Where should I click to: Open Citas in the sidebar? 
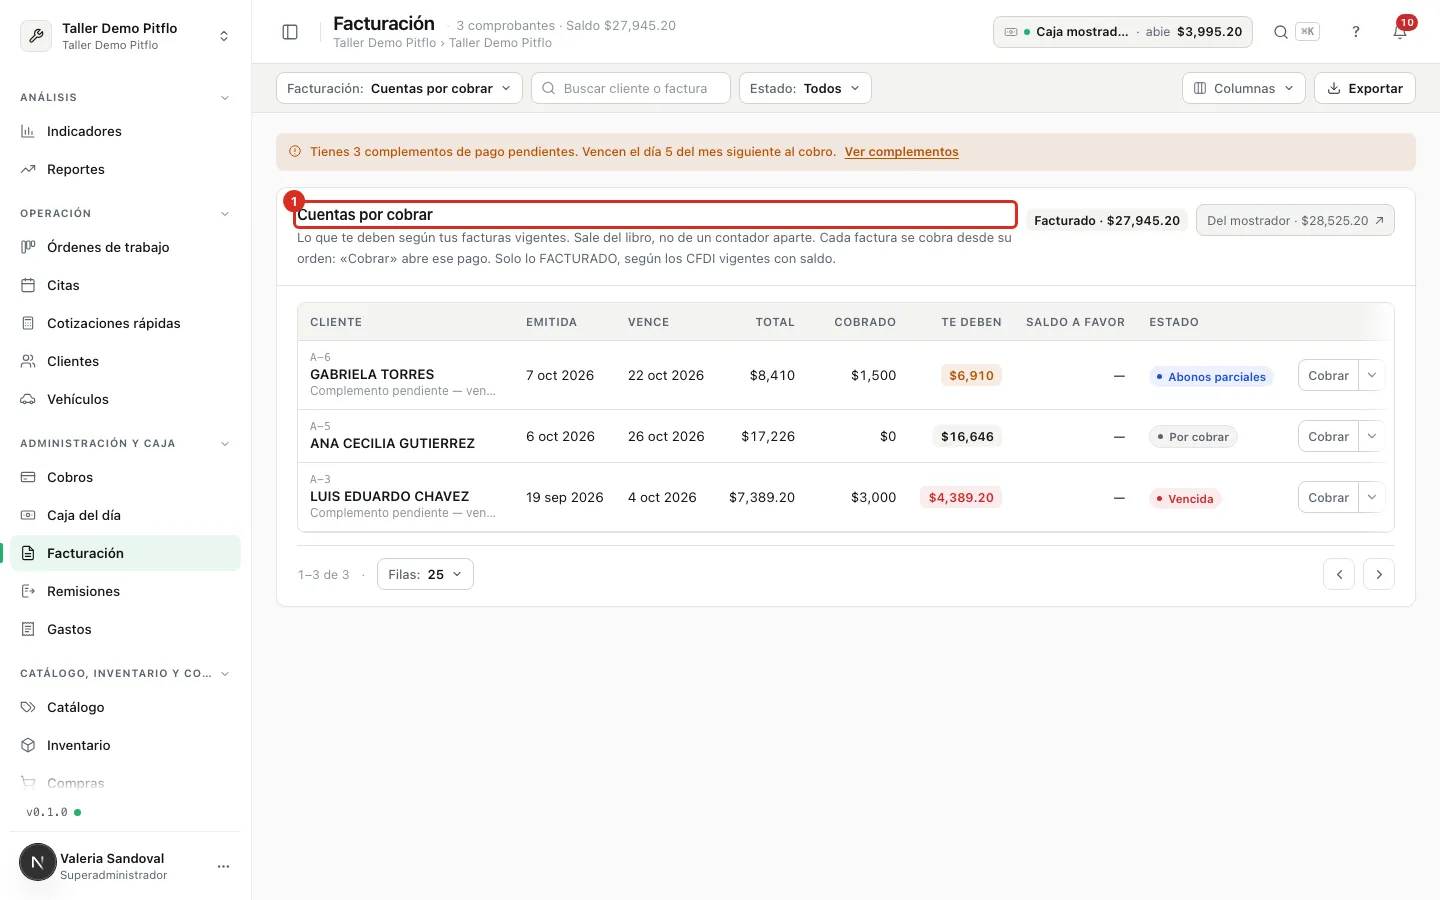tap(126, 285)
